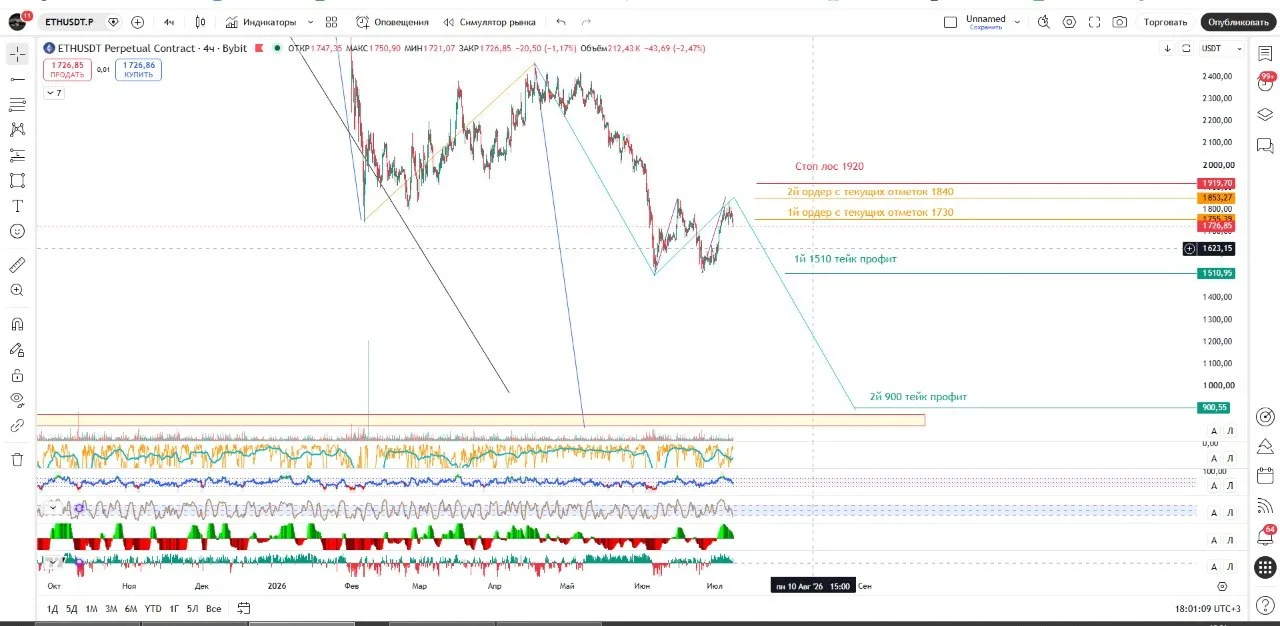Toggle magnet mode in left toolbar
The height and width of the screenshot is (626, 1280).
(x=17, y=324)
